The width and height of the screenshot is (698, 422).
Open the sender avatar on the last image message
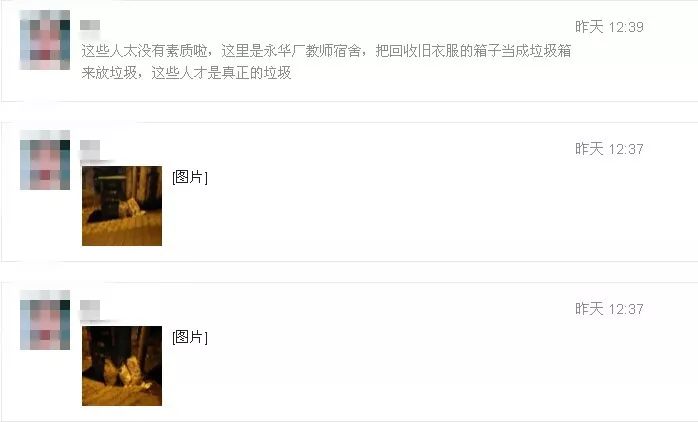[x=45, y=320]
